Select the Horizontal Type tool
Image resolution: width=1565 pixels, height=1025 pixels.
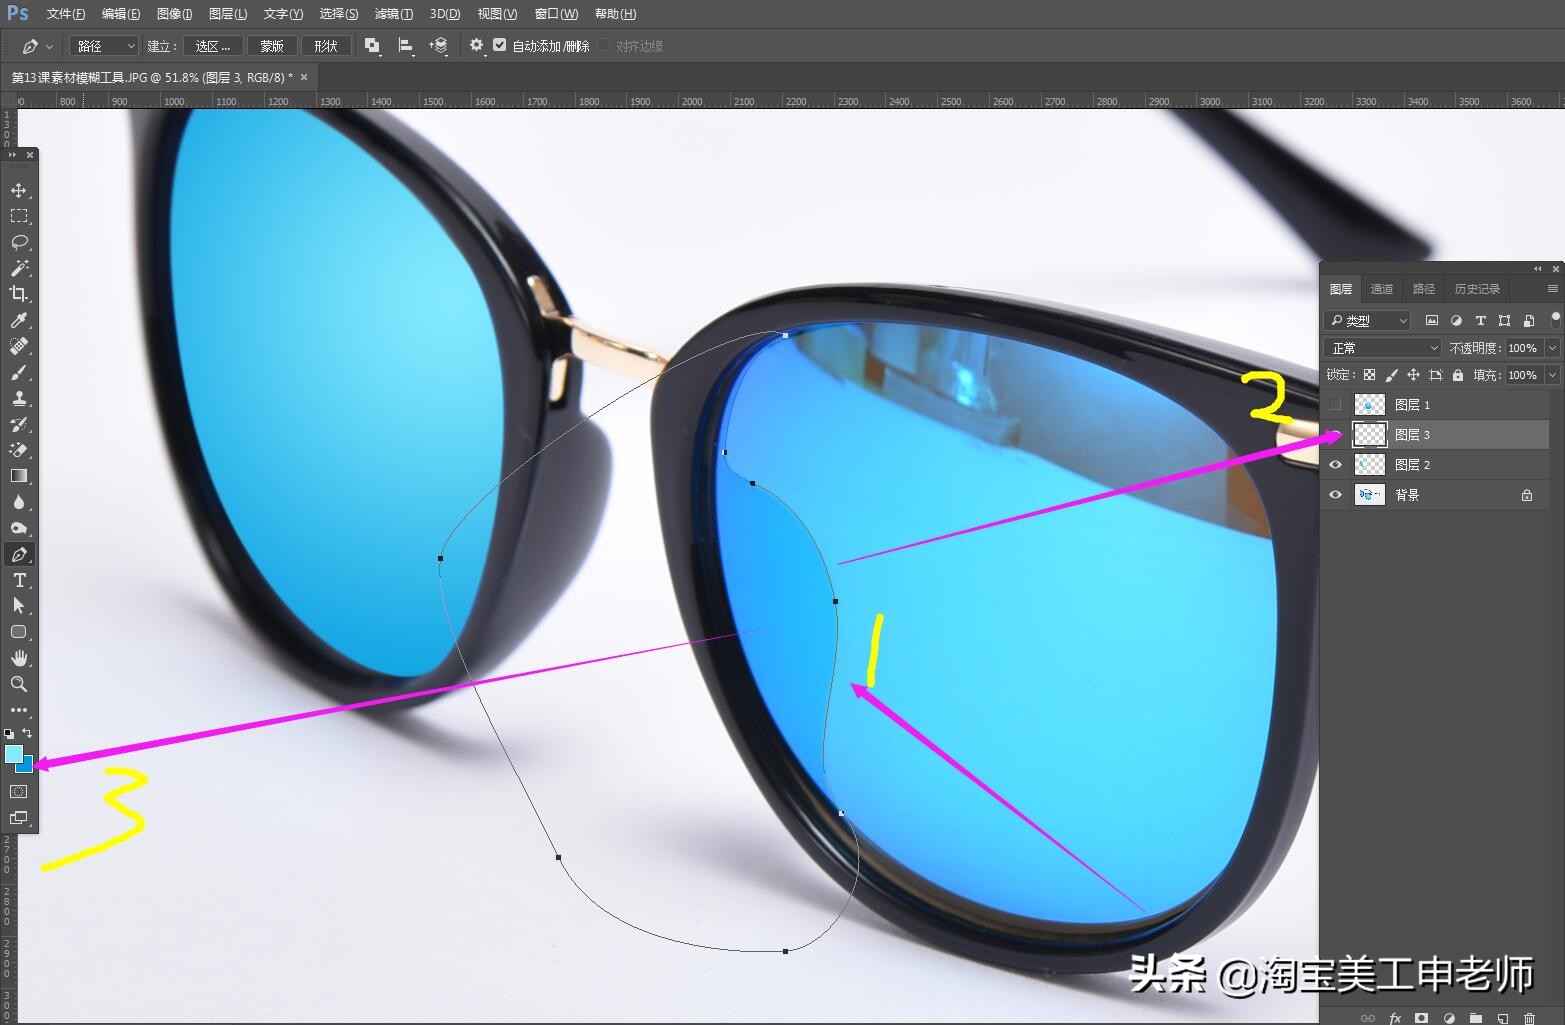[x=18, y=580]
